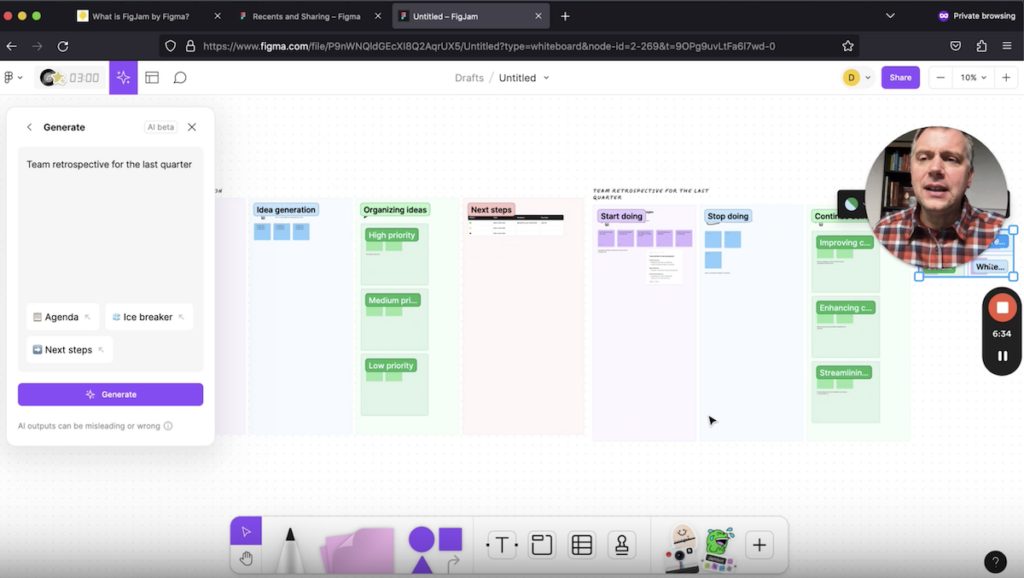Click the Generate button in the AI panel
Viewport: 1024px width, 578px height.
(110, 394)
